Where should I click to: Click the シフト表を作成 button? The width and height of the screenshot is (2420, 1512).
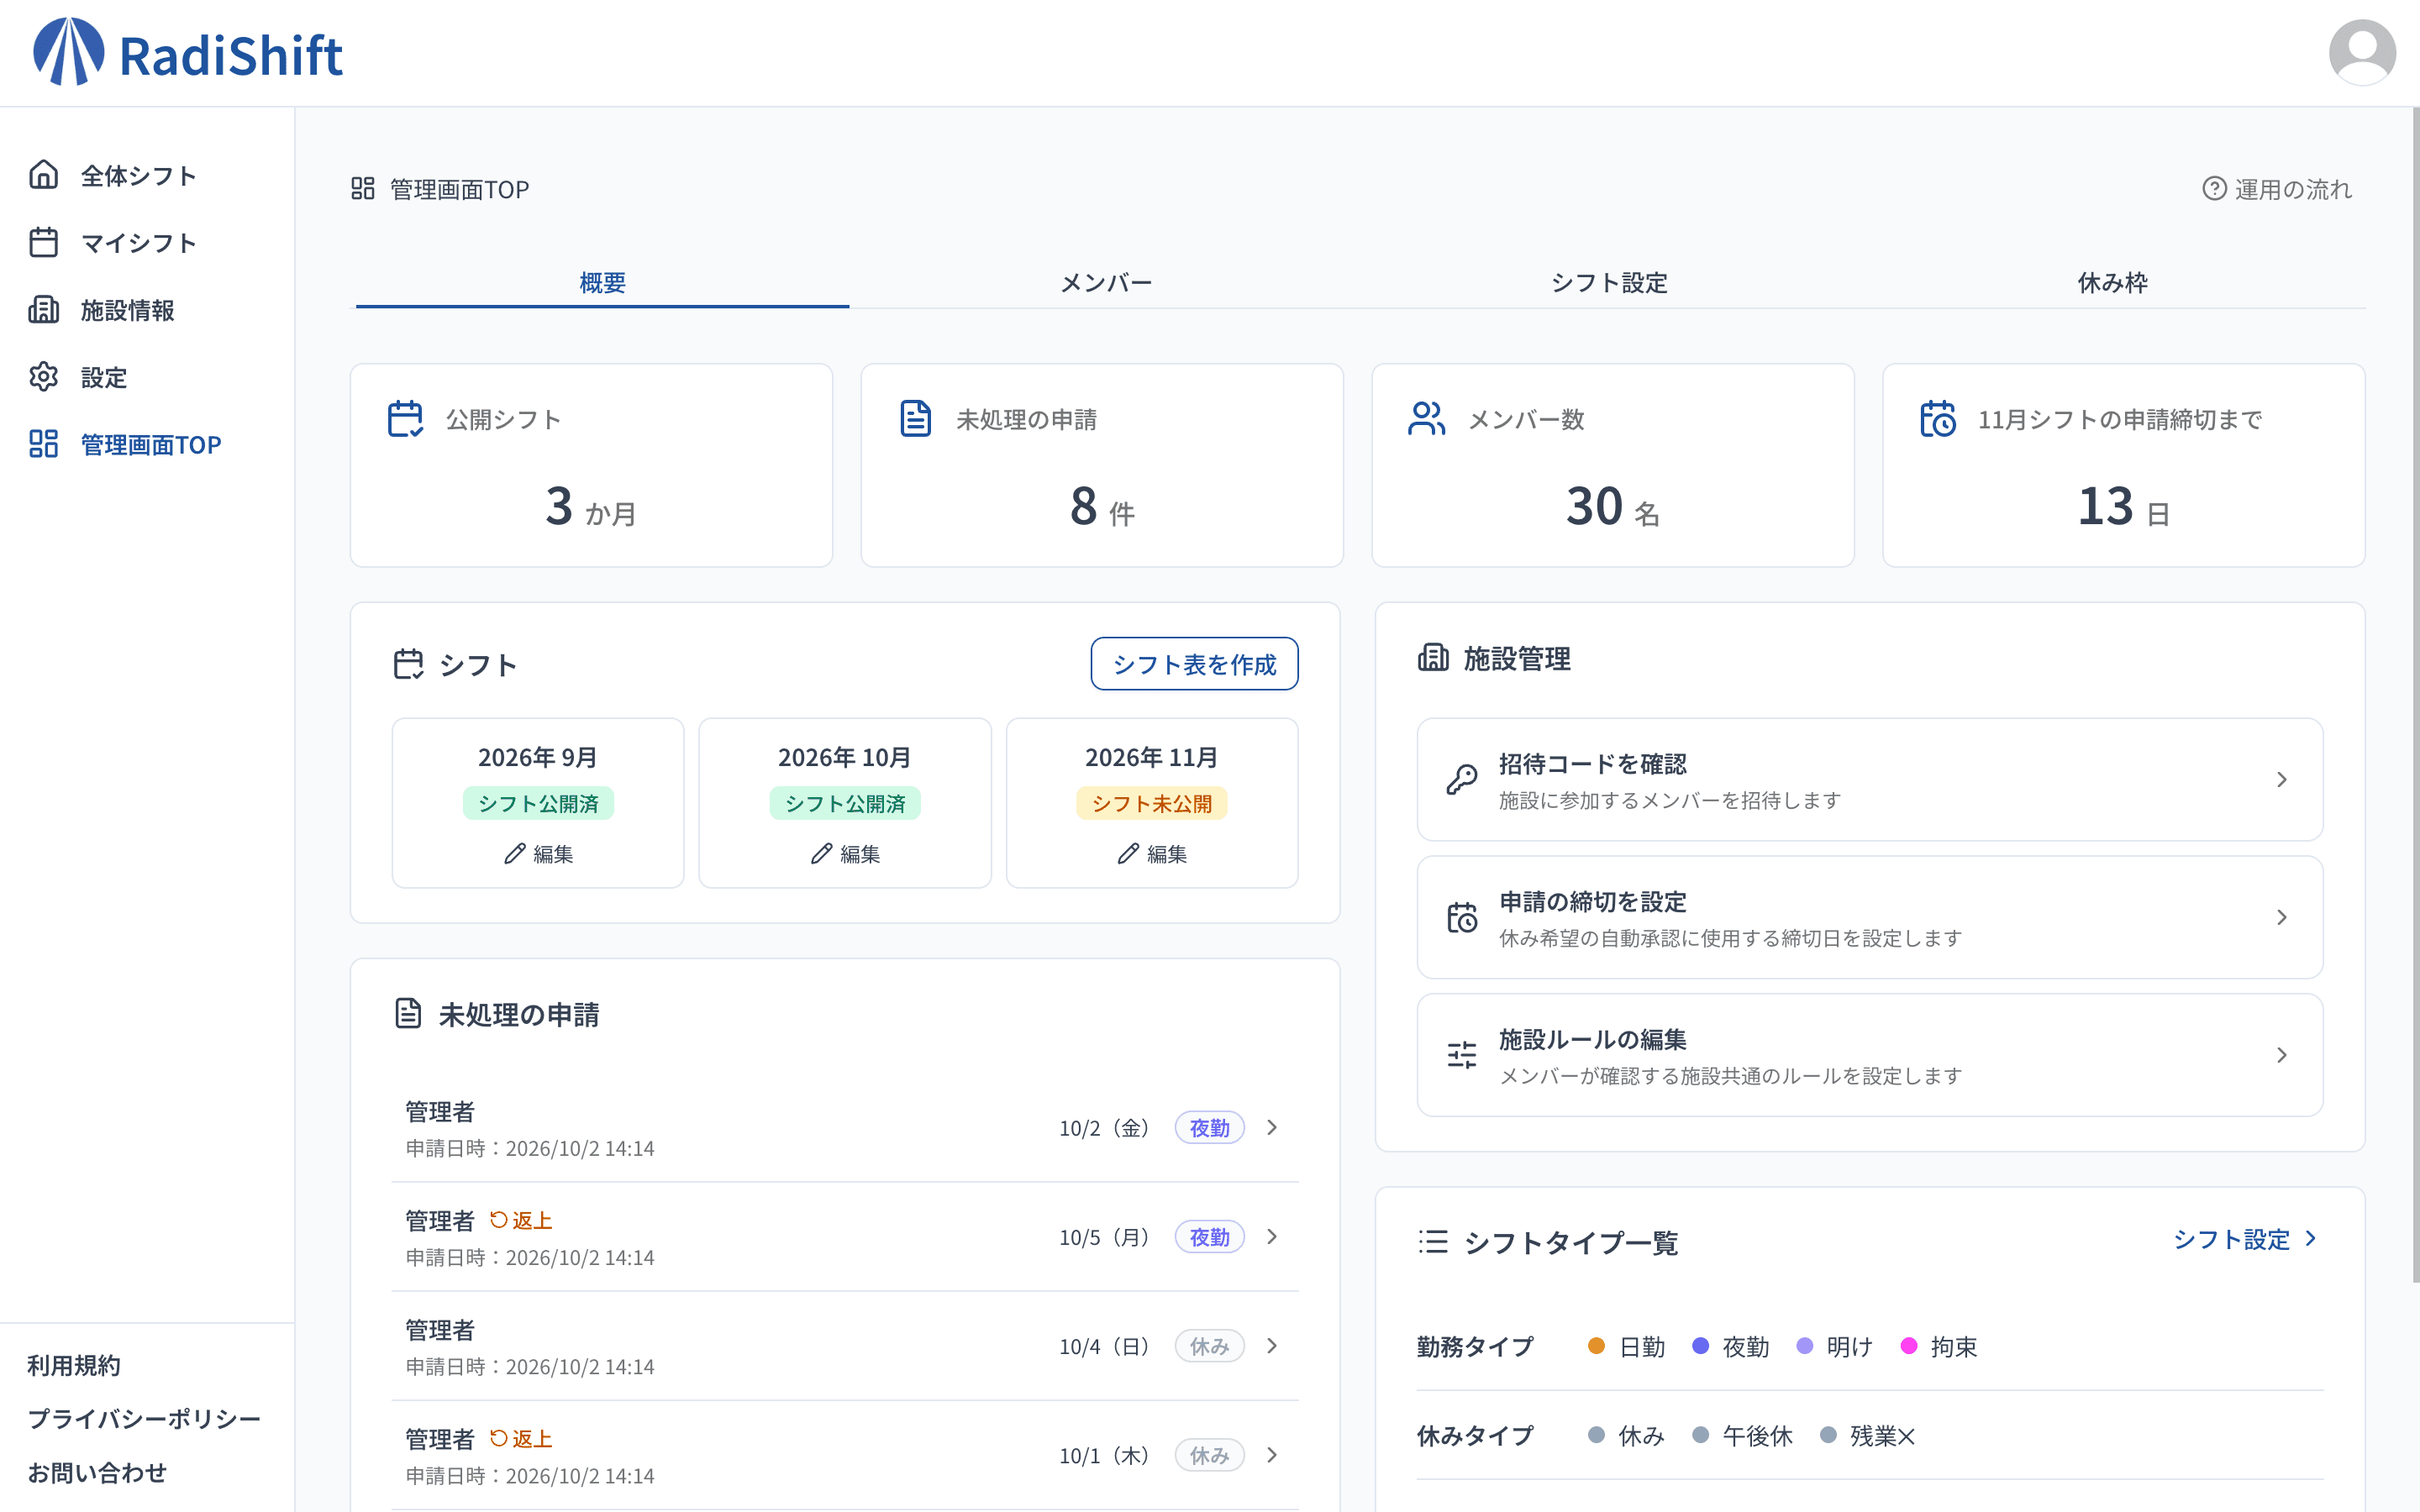coord(1194,664)
